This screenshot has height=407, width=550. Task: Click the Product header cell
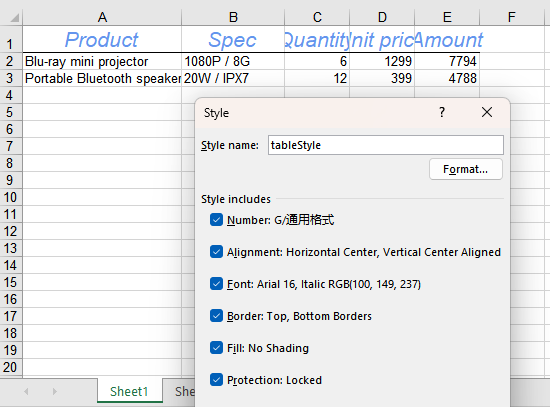[x=102, y=39]
